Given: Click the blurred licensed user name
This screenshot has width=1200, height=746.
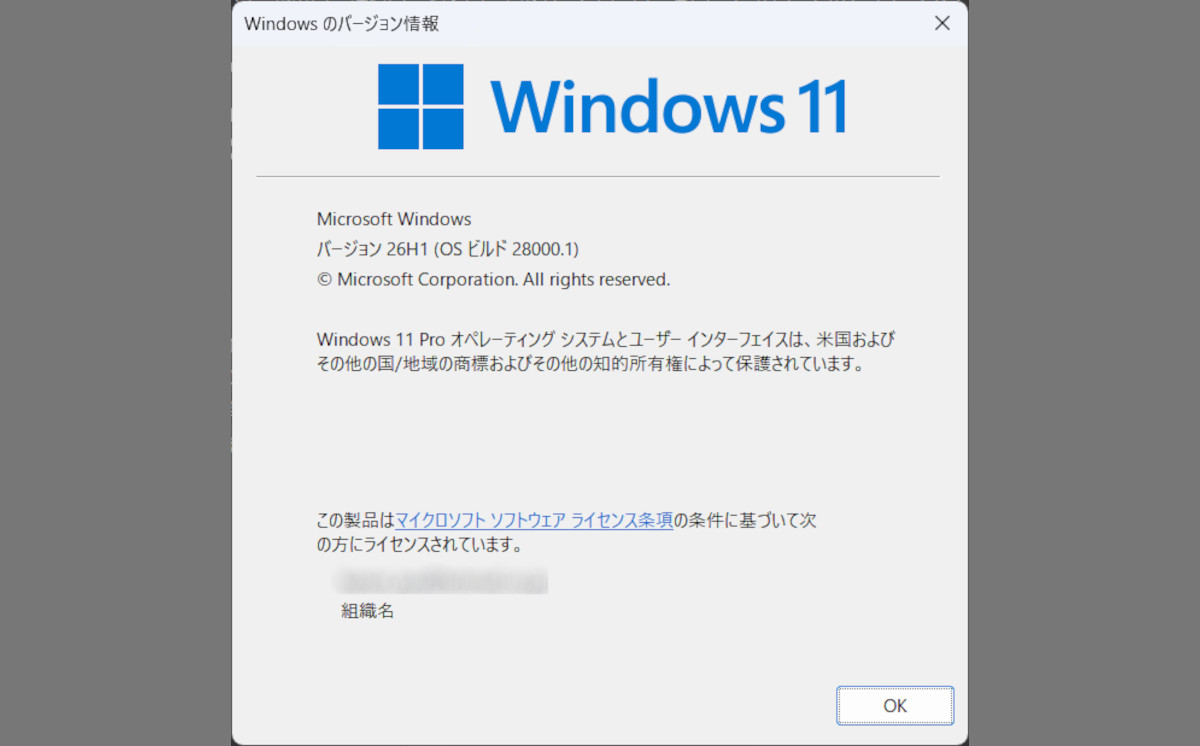Looking at the screenshot, I should click(445, 580).
